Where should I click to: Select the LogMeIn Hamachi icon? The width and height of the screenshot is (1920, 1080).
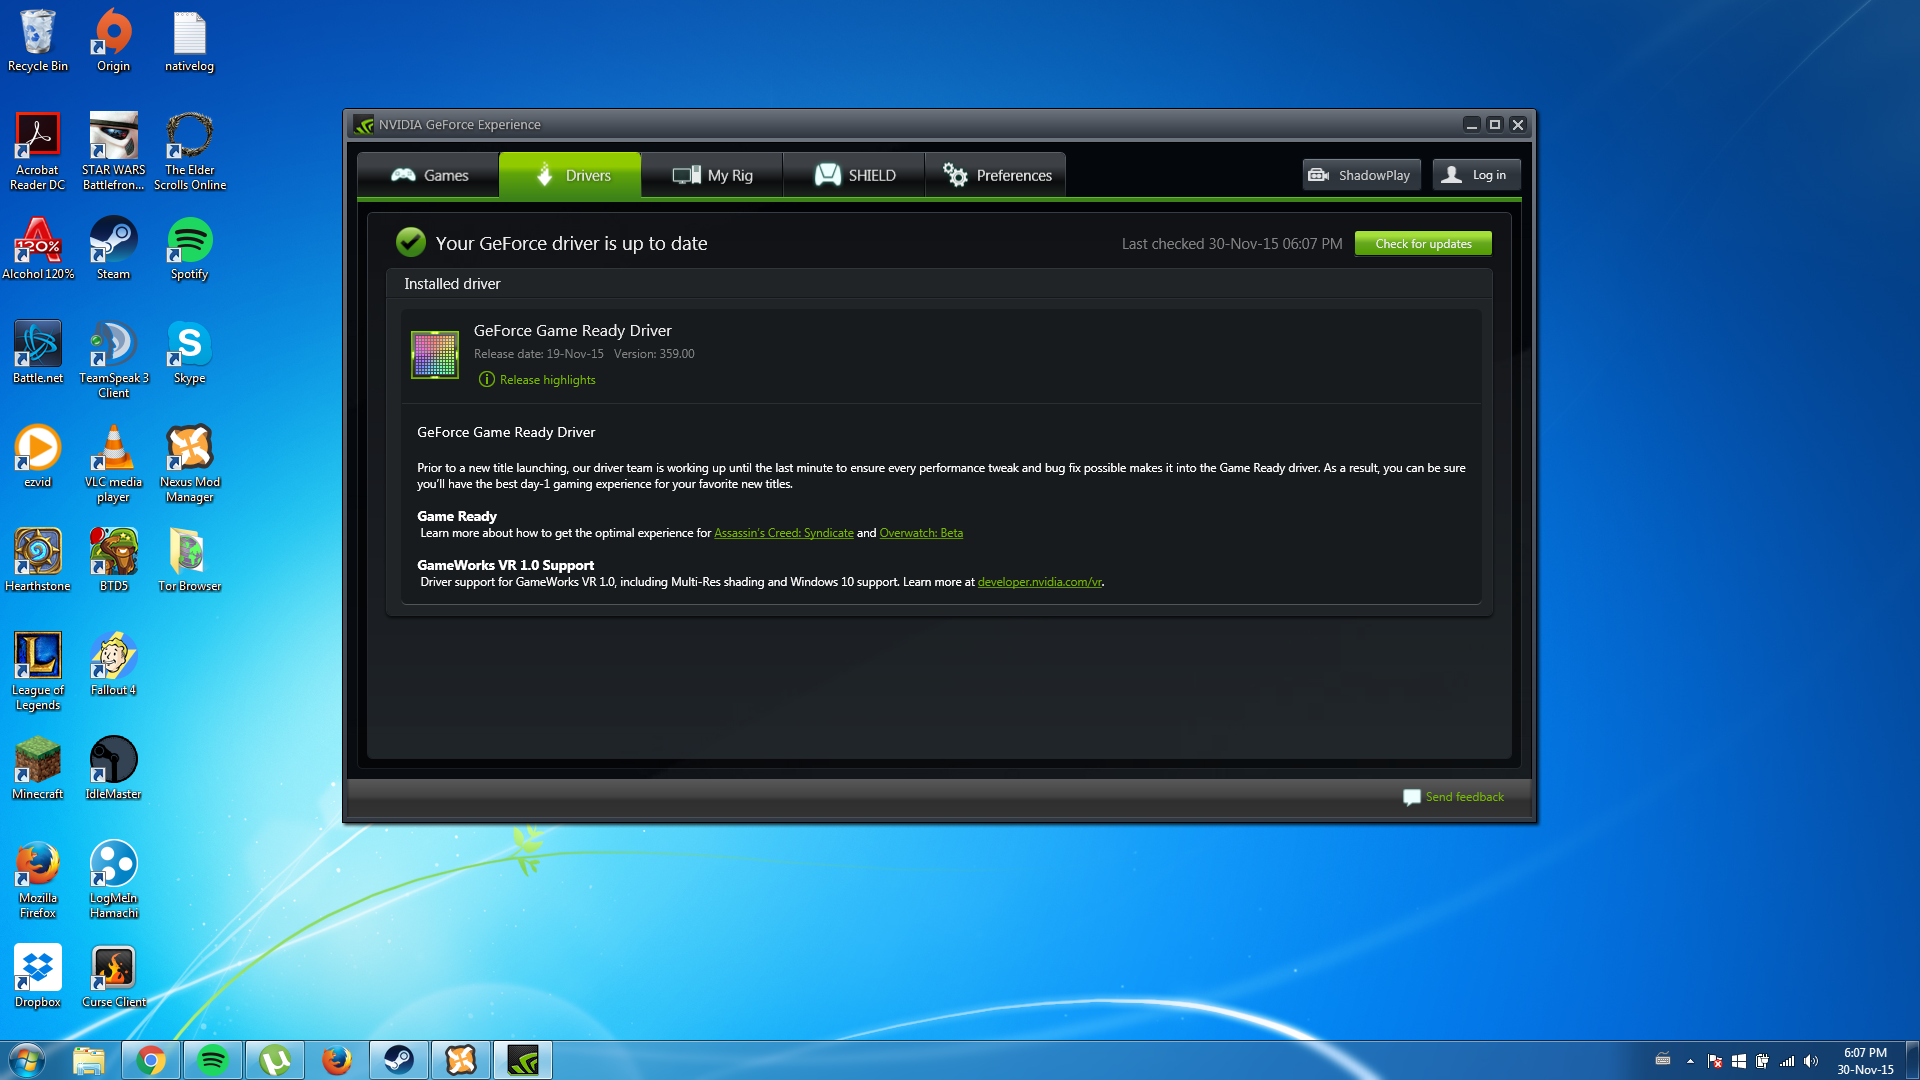(x=113, y=879)
